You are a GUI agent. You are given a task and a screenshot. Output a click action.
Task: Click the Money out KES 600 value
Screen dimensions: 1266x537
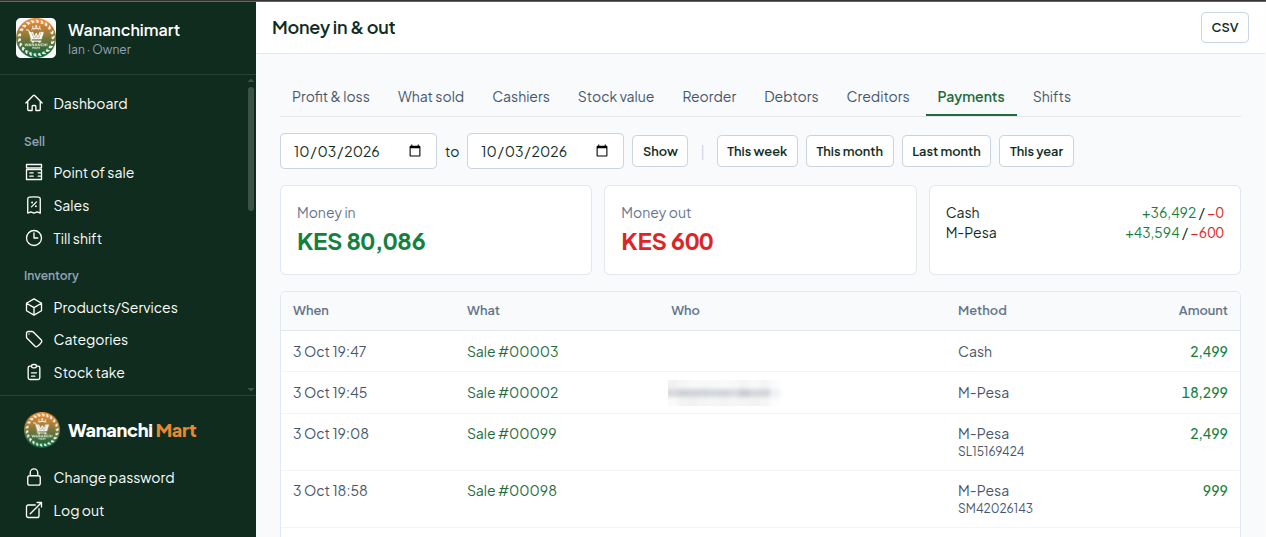(x=667, y=242)
